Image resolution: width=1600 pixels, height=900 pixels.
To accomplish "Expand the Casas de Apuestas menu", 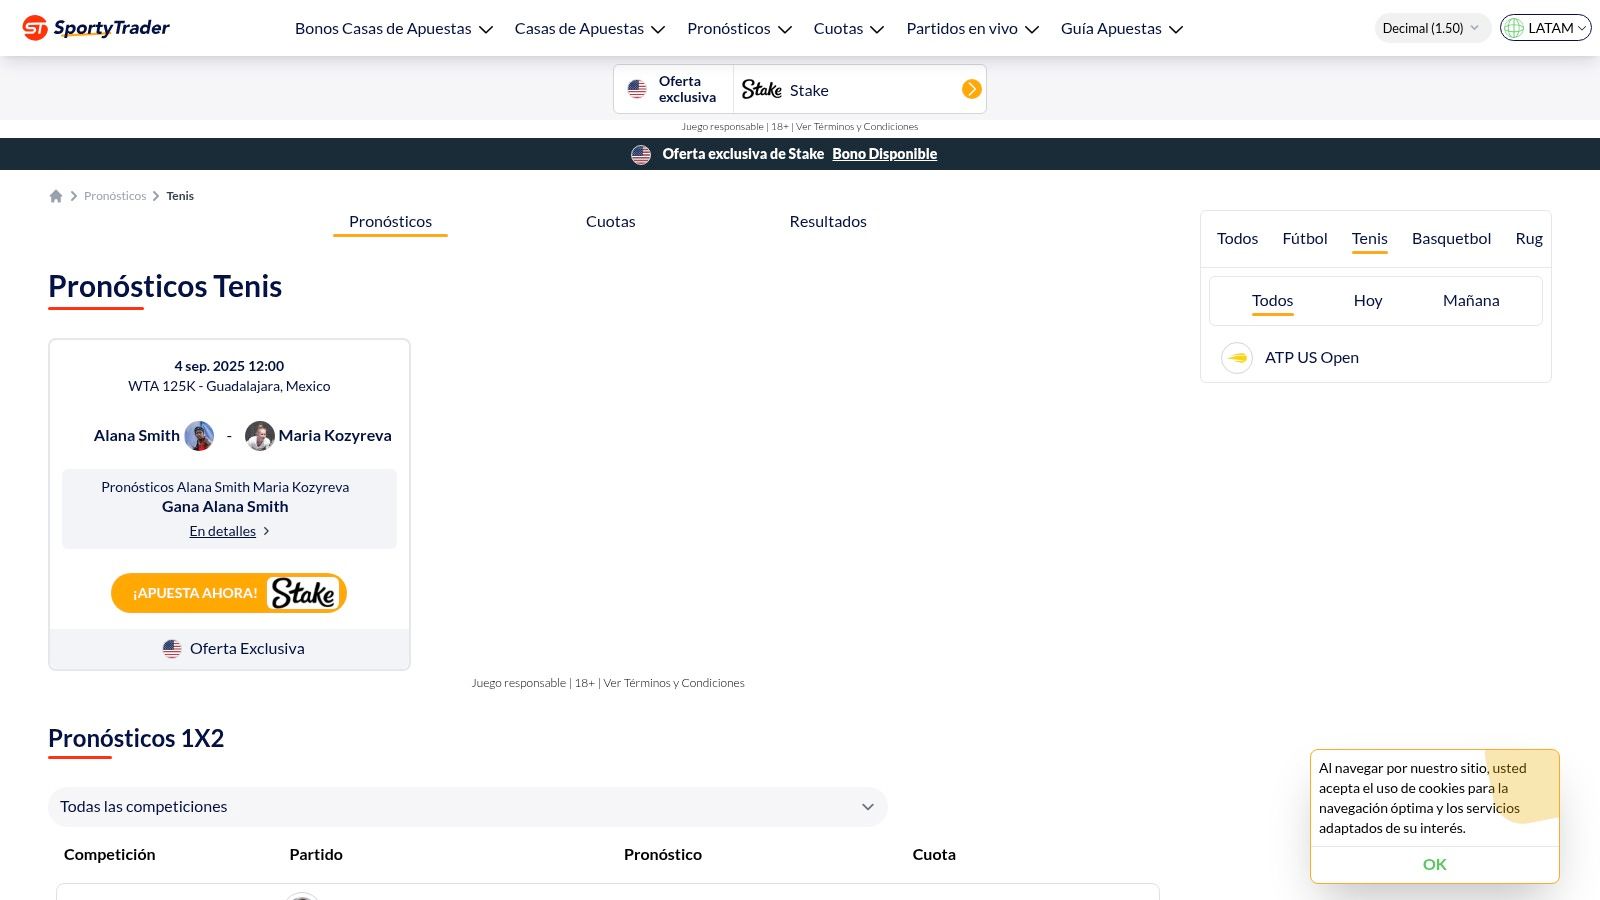I will pyautogui.click(x=590, y=29).
